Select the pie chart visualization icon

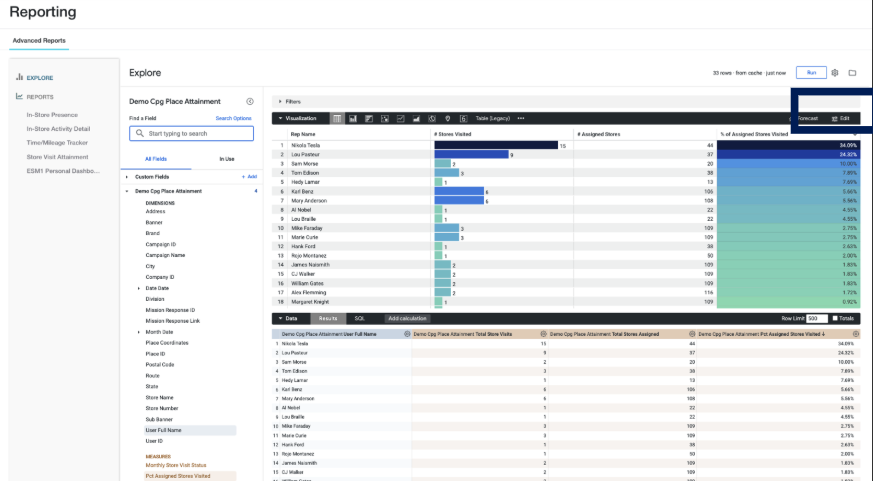[432, 119]
